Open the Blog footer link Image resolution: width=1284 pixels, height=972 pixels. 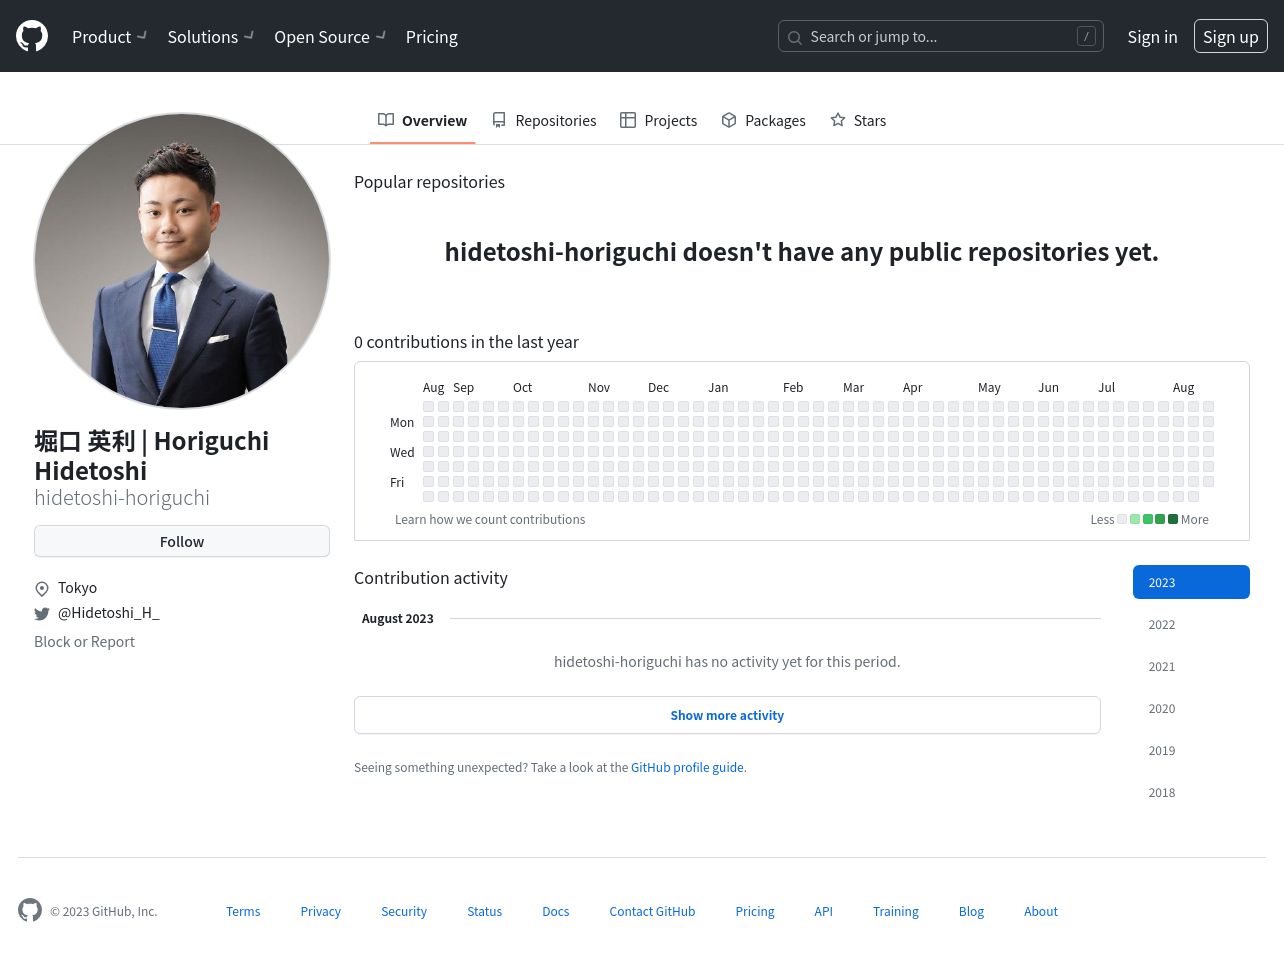pos(971,911)
